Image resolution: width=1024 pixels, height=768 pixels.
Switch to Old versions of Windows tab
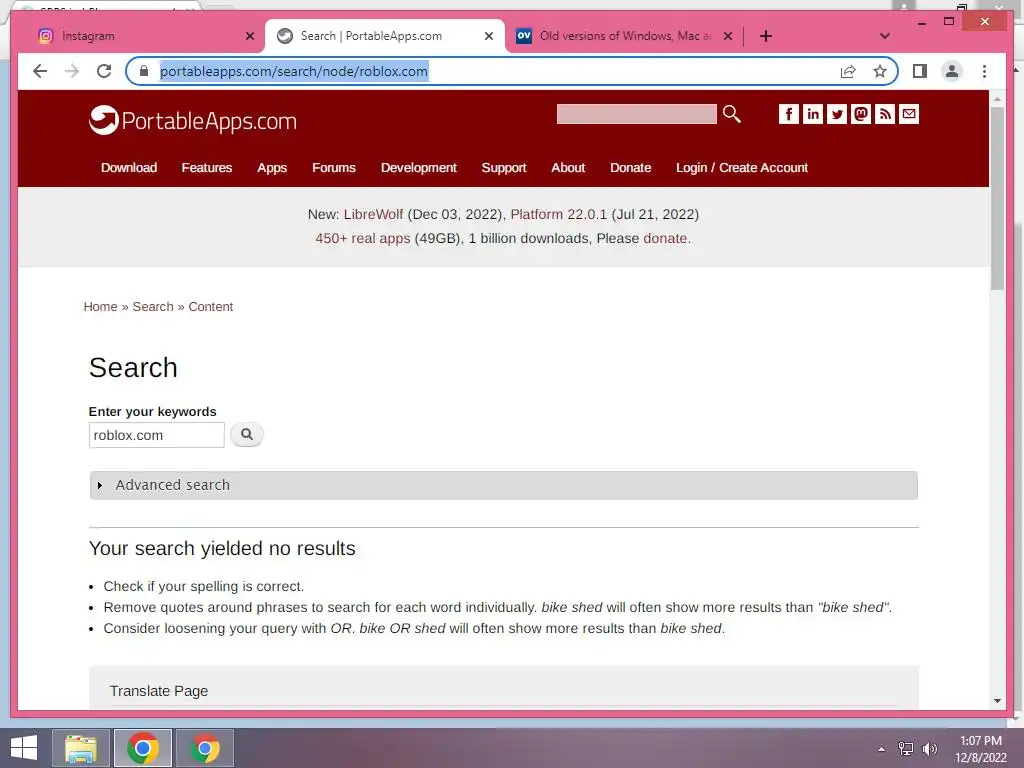click(x=625, y=36)
